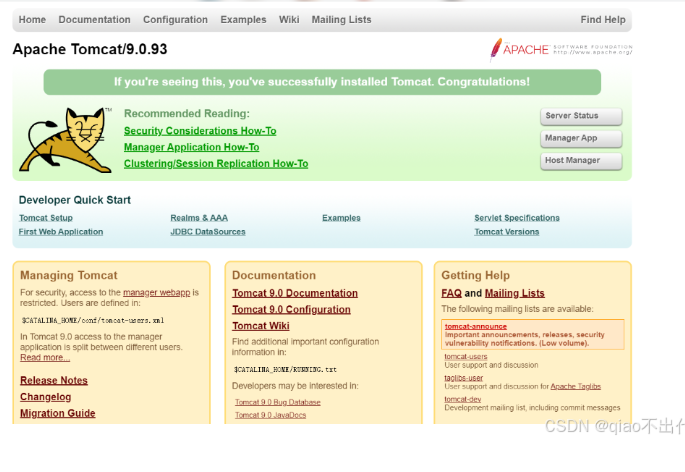Click the $CATALINA_HOME/conf/tomcat-users.xml path text
The width and height of the screenshot is (685, 472).
pos(93,320)
